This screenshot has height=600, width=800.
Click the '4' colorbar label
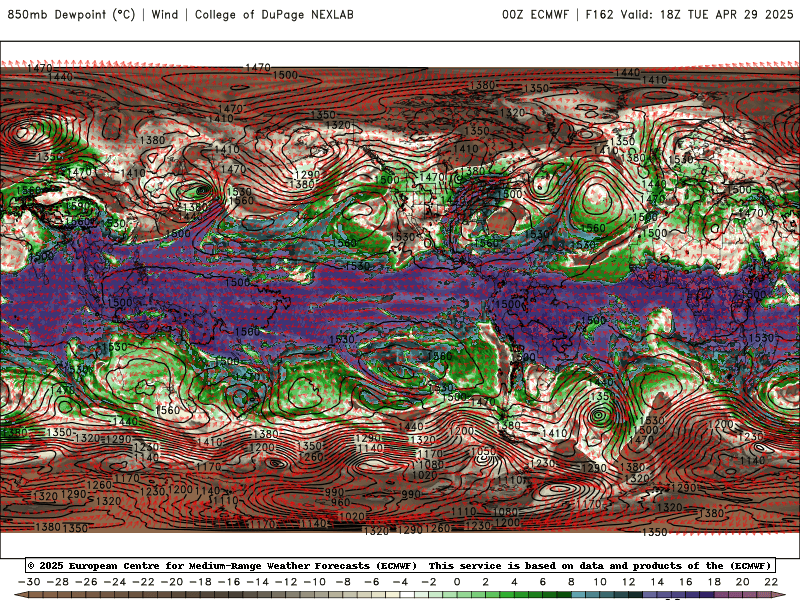[x=514, y=582]
